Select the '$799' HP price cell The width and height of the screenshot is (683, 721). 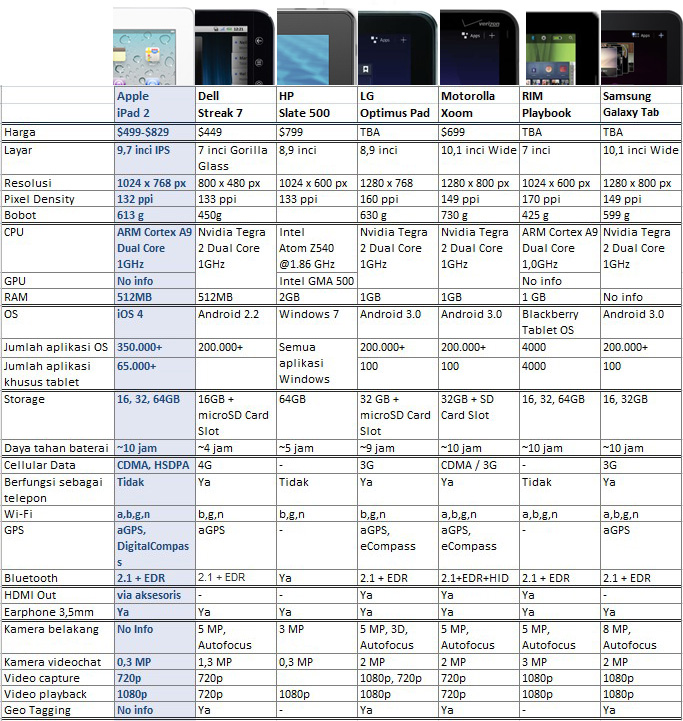317,132
